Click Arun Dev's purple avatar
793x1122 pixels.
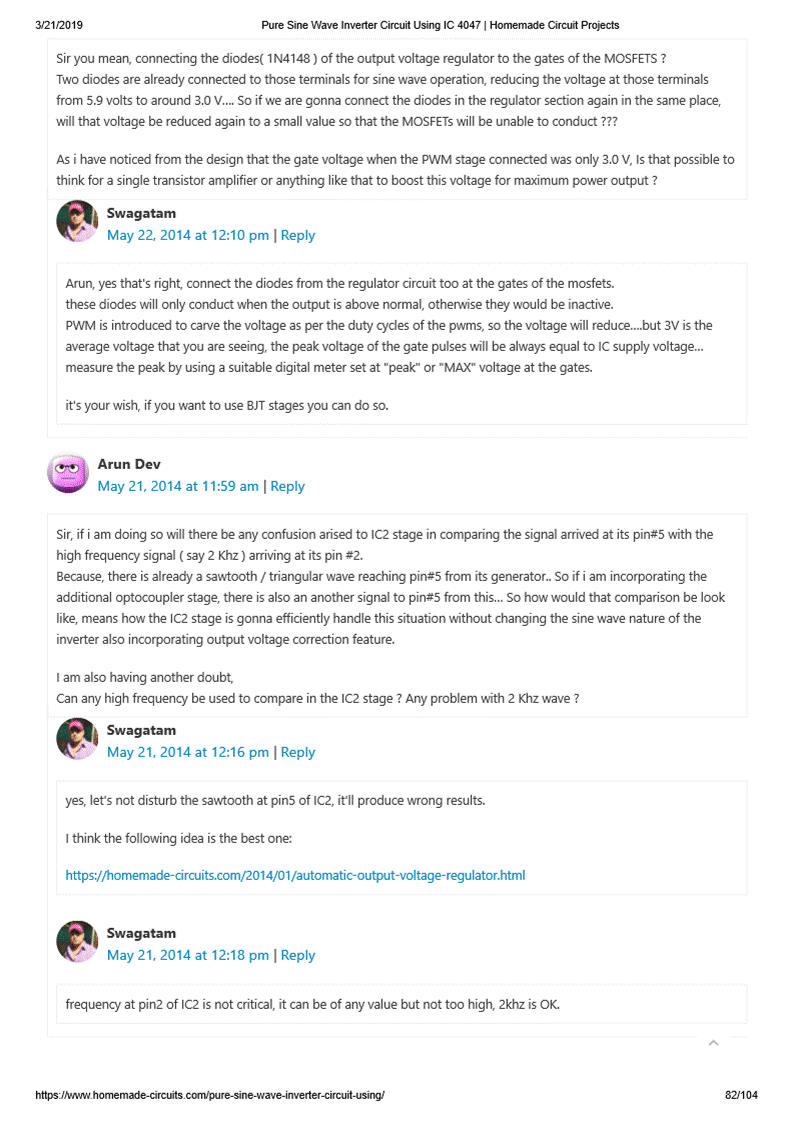coord(68,472)
